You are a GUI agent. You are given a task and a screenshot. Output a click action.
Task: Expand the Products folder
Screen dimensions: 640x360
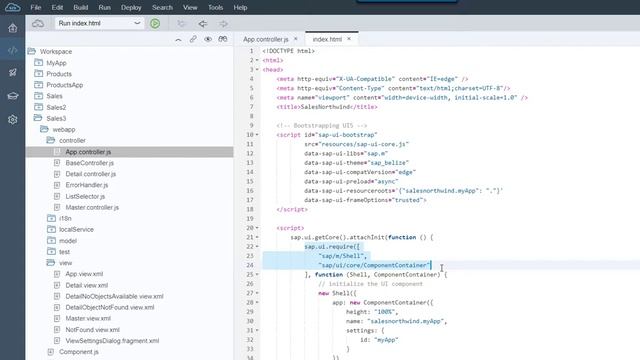tap(38, 73)
